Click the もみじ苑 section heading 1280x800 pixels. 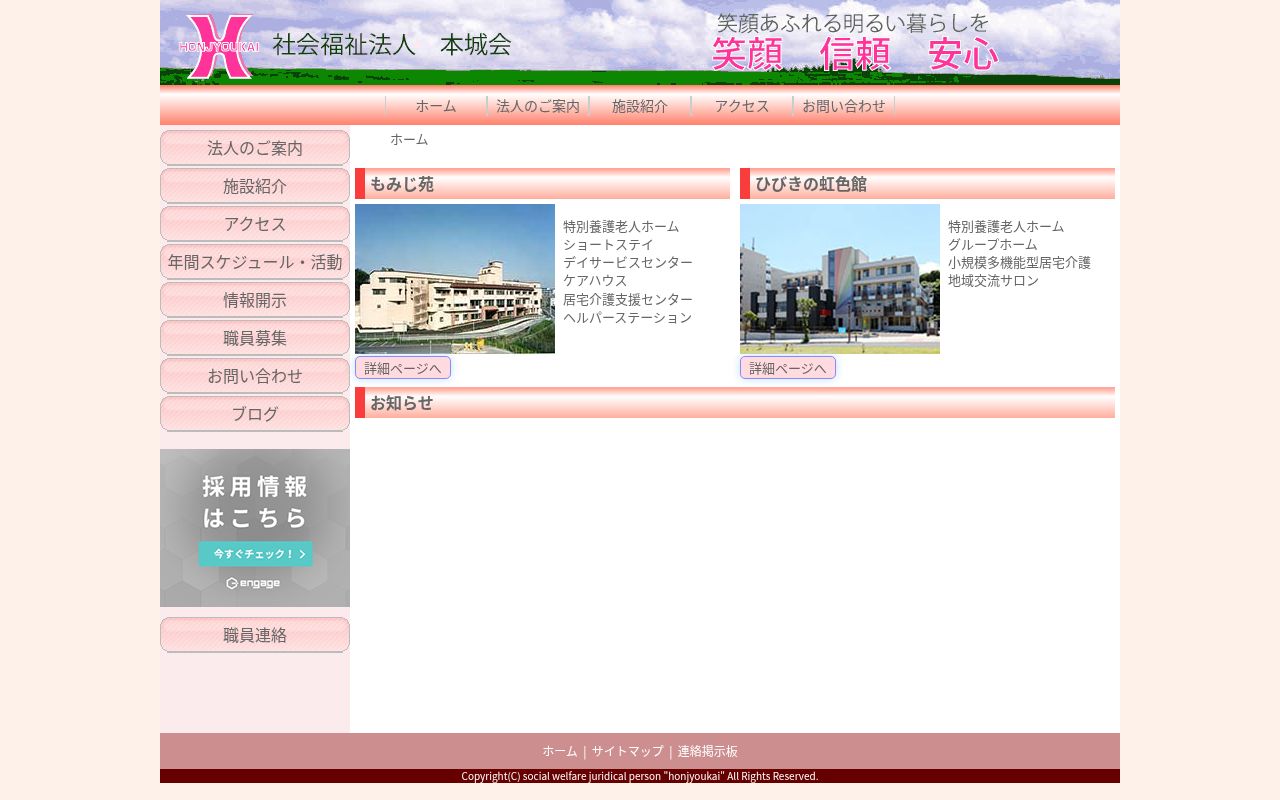click(x=542, y=184)
